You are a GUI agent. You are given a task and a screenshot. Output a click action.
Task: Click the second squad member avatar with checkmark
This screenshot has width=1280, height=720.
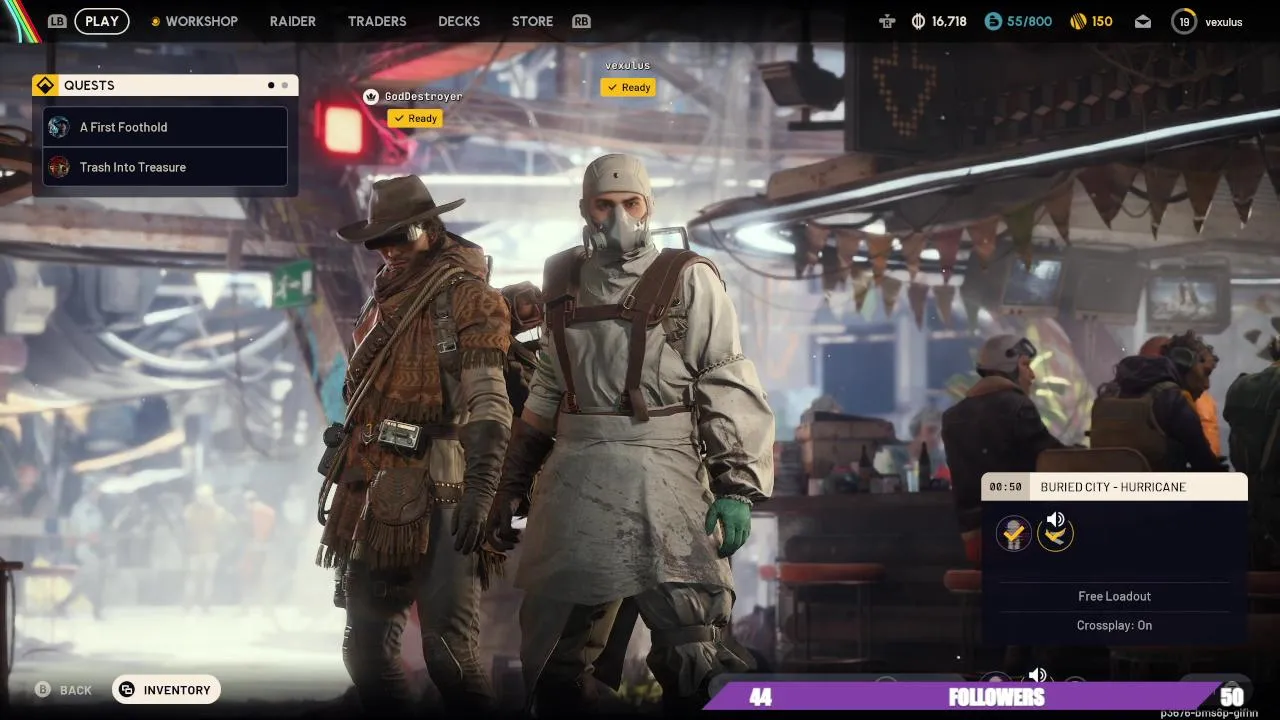tap(1055, 535)
